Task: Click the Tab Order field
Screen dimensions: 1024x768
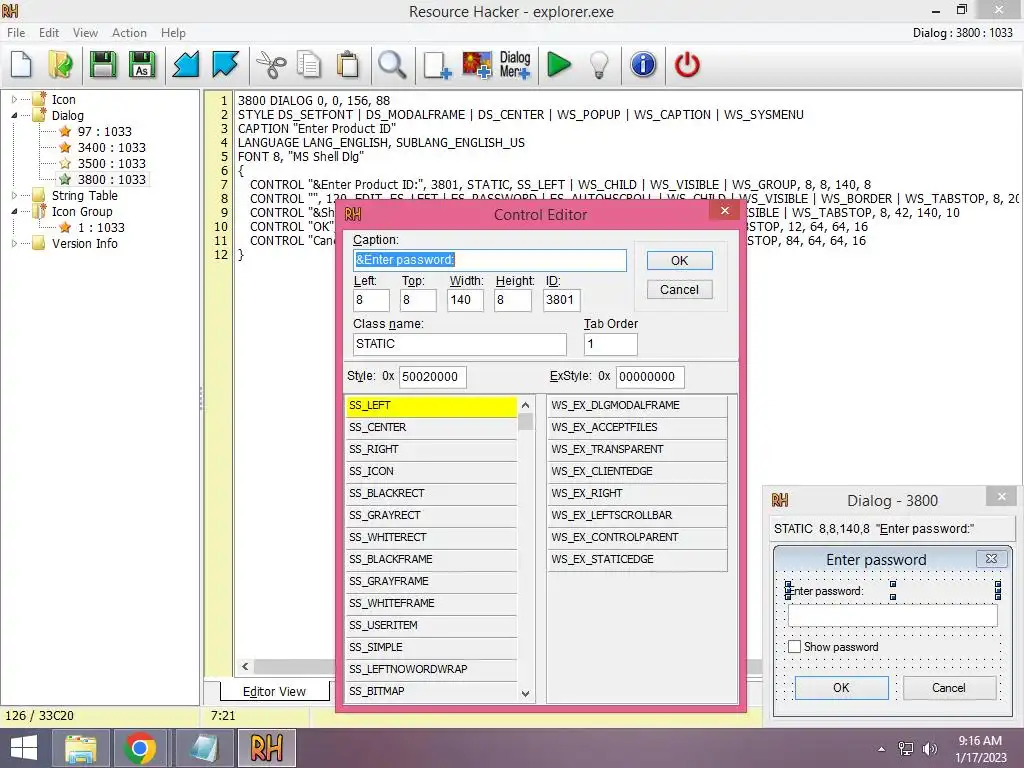Action: tap(611, 344)
